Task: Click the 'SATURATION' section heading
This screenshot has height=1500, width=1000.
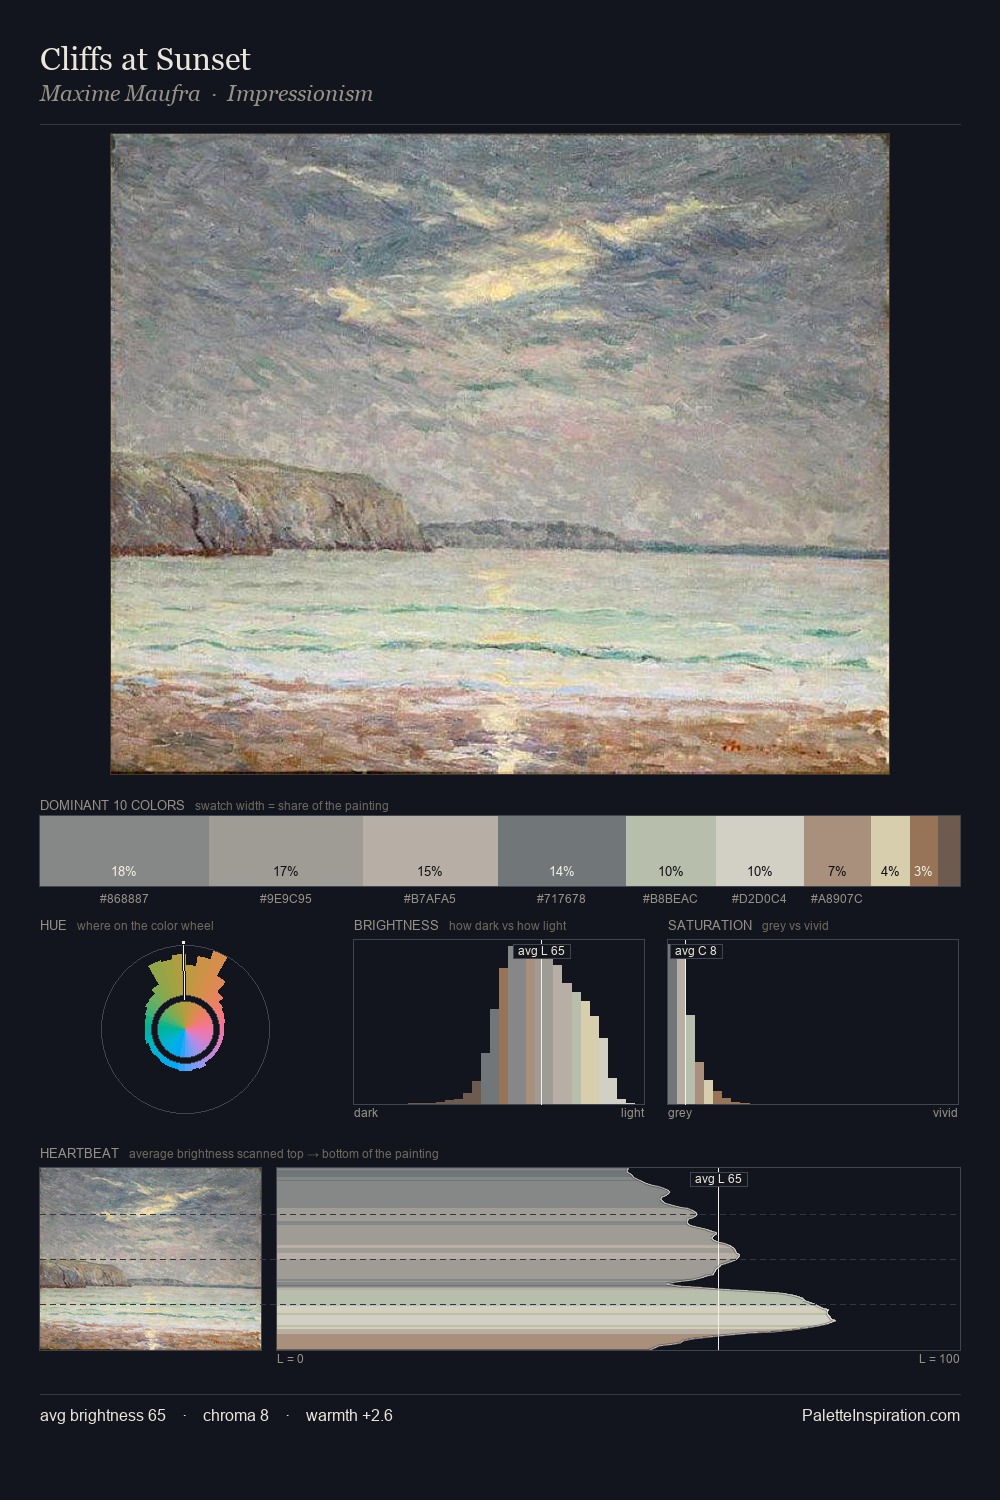Action: tap(710, 925)
